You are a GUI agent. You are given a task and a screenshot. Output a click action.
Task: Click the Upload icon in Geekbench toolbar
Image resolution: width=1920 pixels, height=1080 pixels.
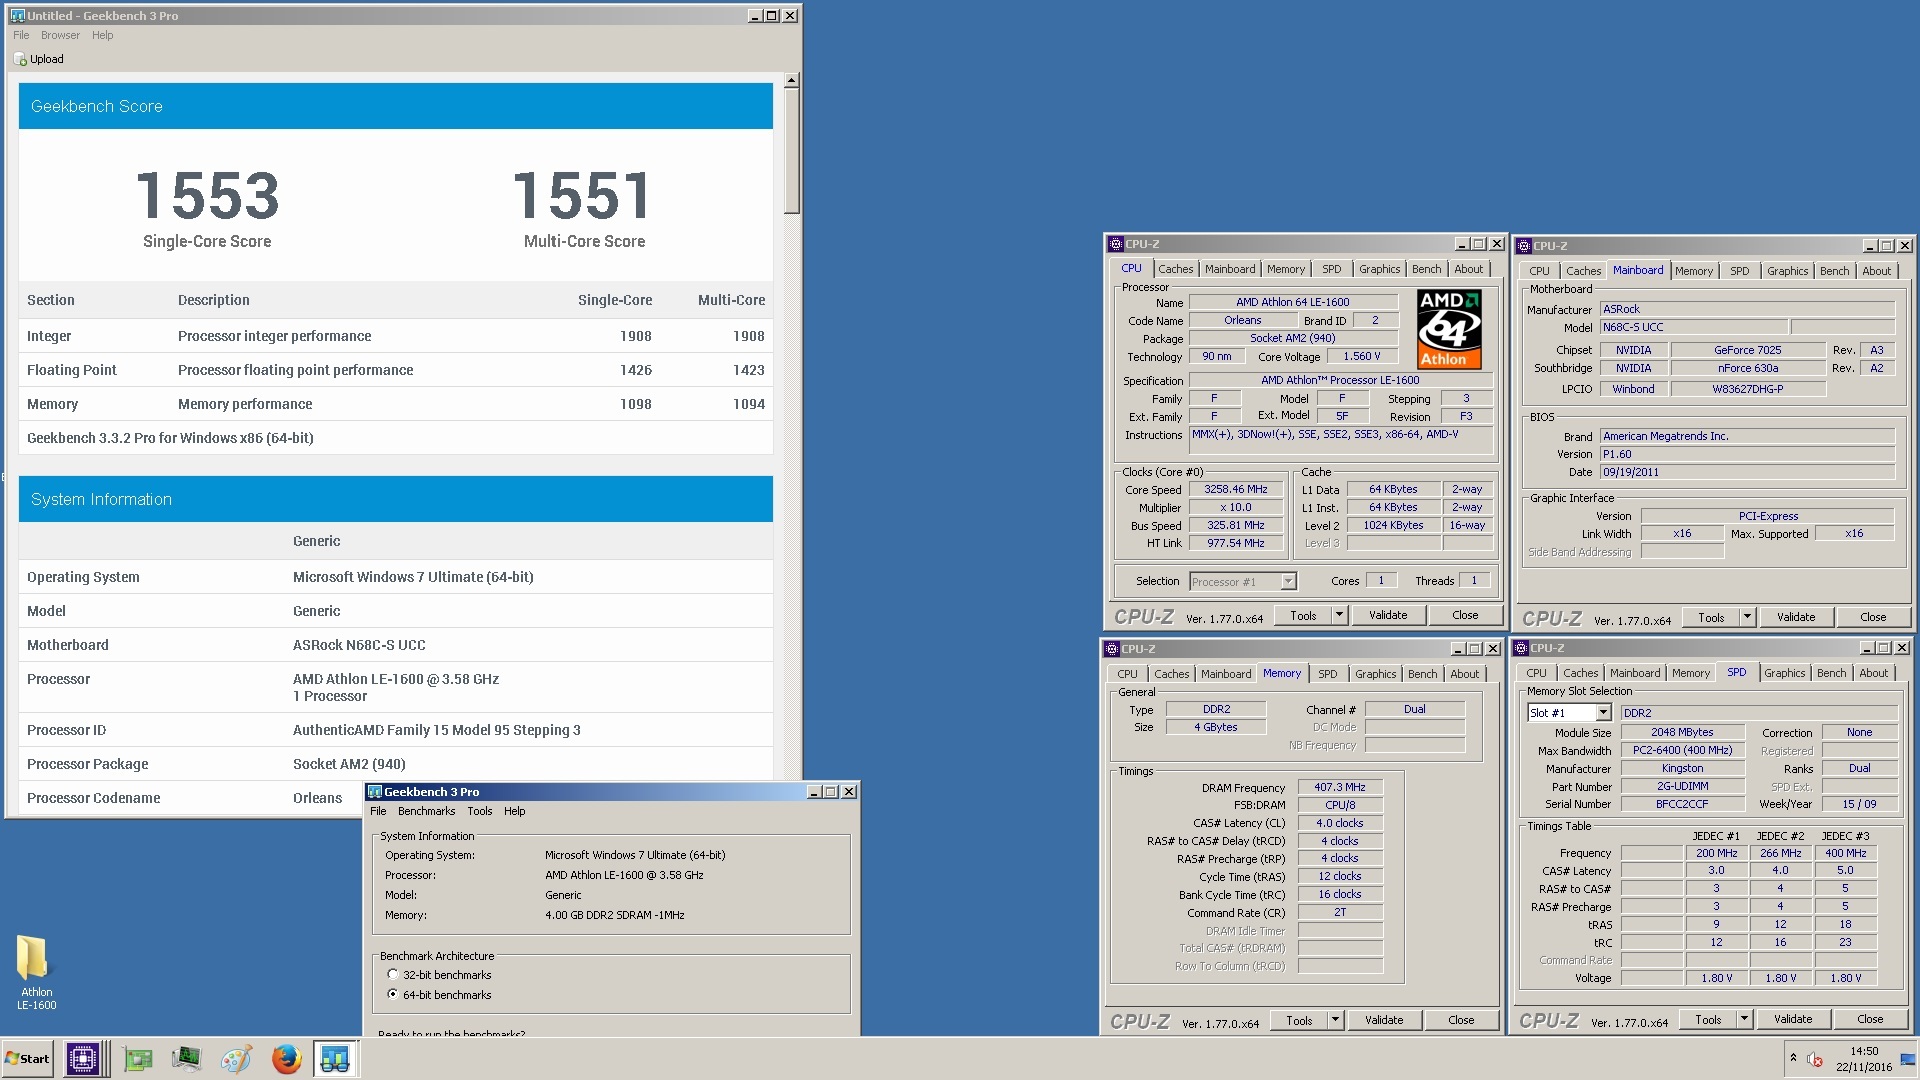(x=20, y=60)
